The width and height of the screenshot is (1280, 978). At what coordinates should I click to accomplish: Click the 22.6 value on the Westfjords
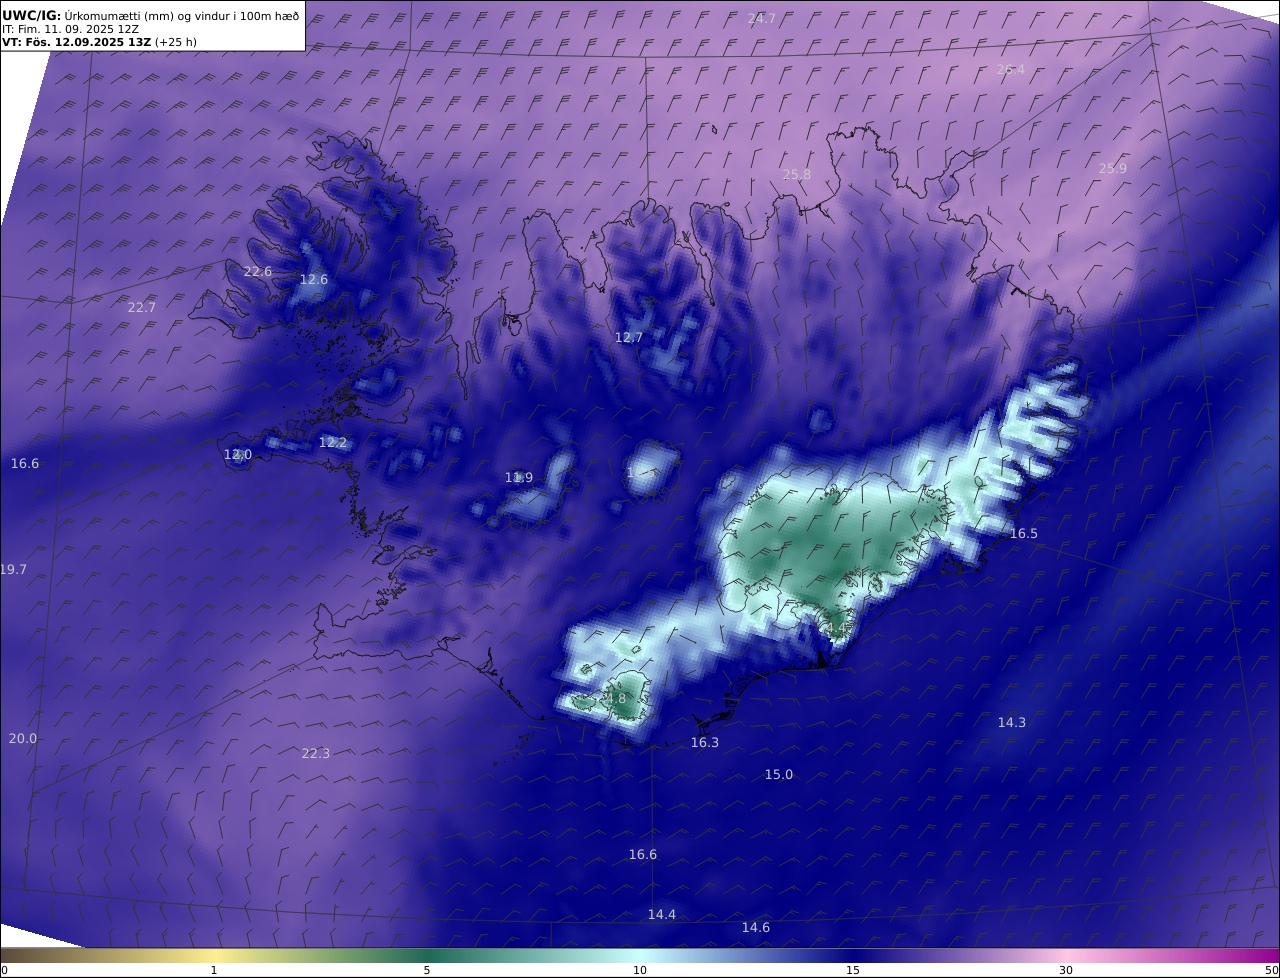[257, 271]
